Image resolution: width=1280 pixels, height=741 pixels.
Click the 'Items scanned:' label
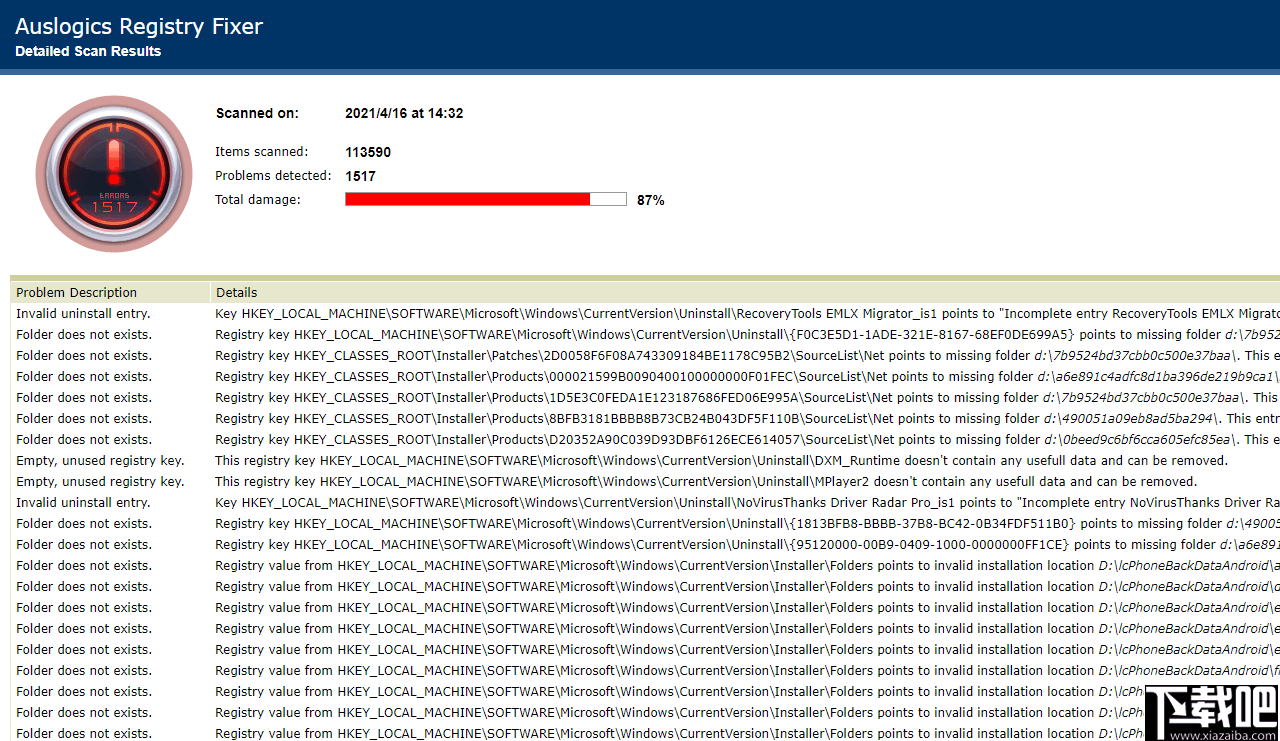point(261,152)
